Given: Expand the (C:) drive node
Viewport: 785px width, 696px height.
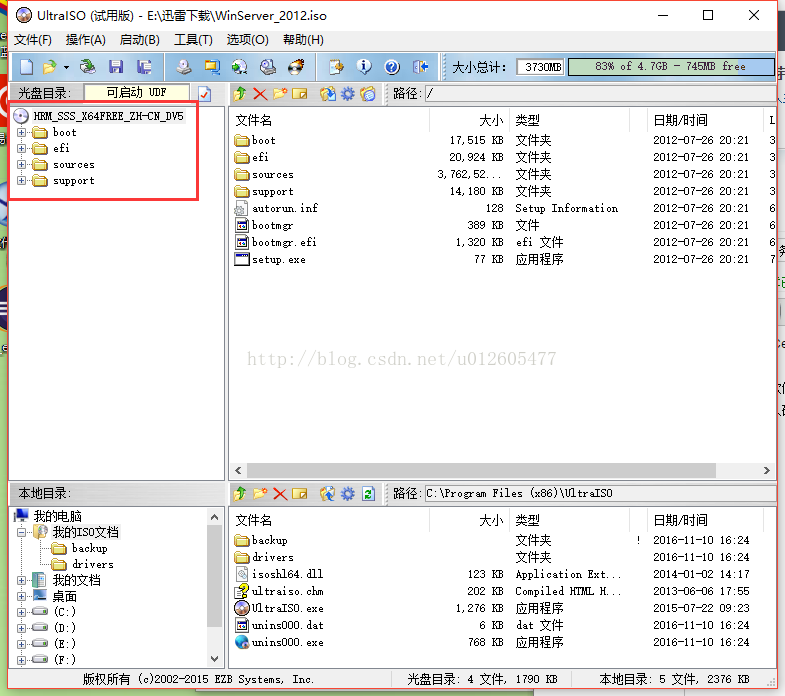Looking at the screenshot, I should click(x=22, y=612).
